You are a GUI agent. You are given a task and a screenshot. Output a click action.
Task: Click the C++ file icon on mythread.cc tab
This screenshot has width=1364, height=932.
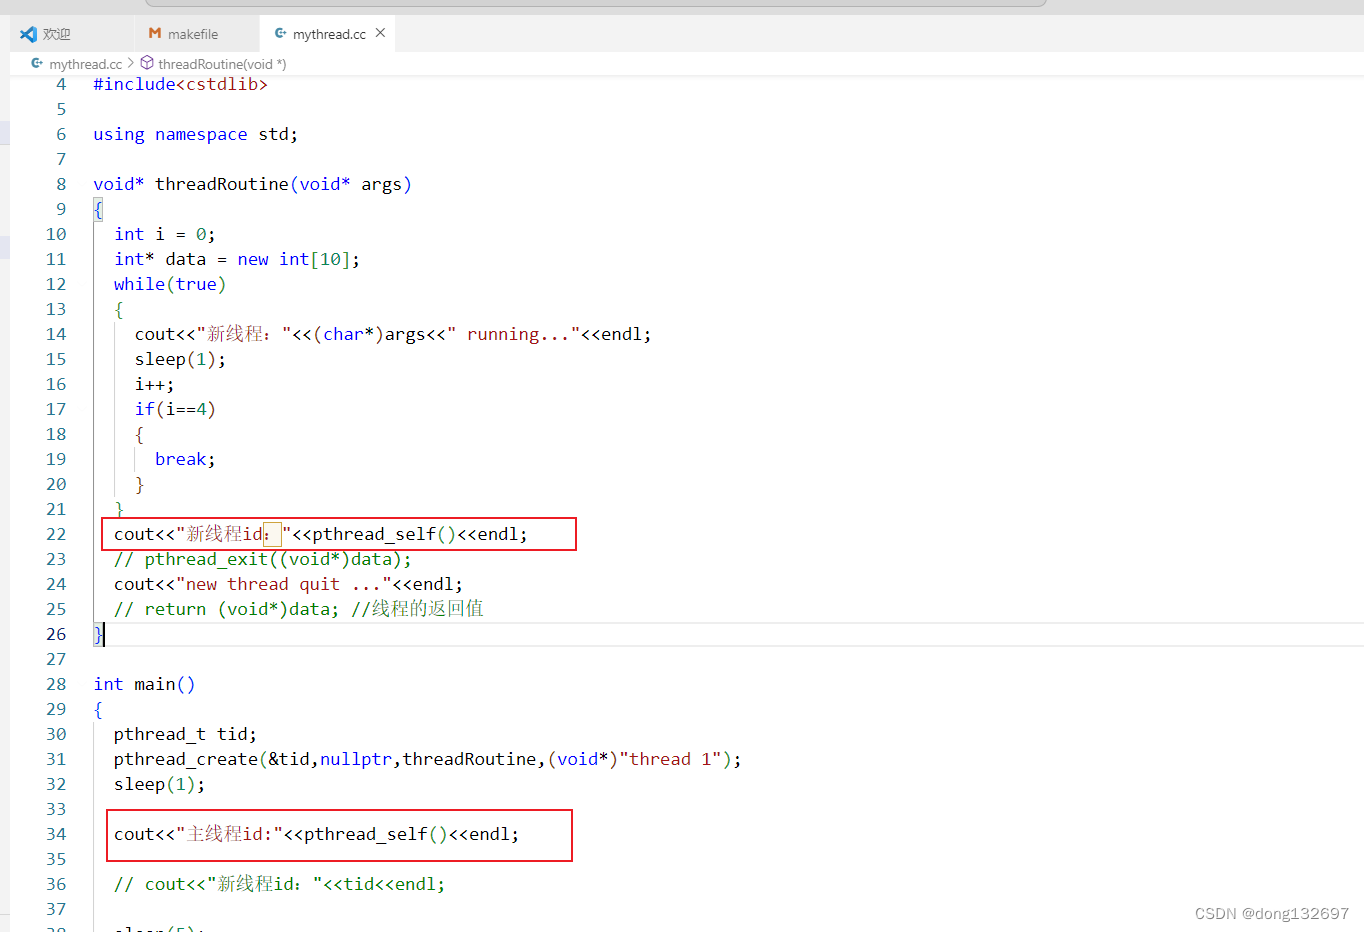[281, 33]
